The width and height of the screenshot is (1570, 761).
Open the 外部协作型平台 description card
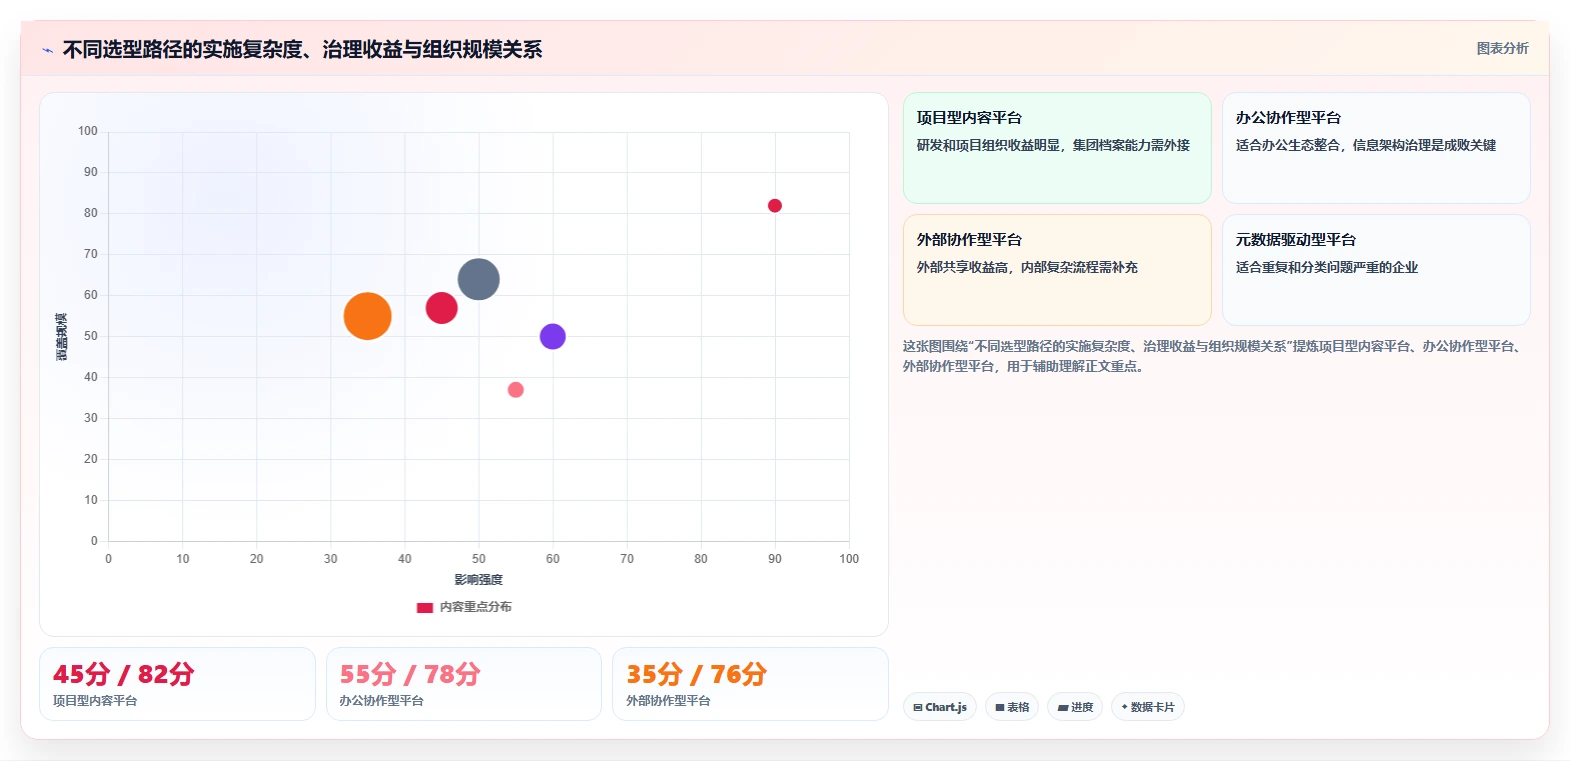click(x=1057, y=270)
